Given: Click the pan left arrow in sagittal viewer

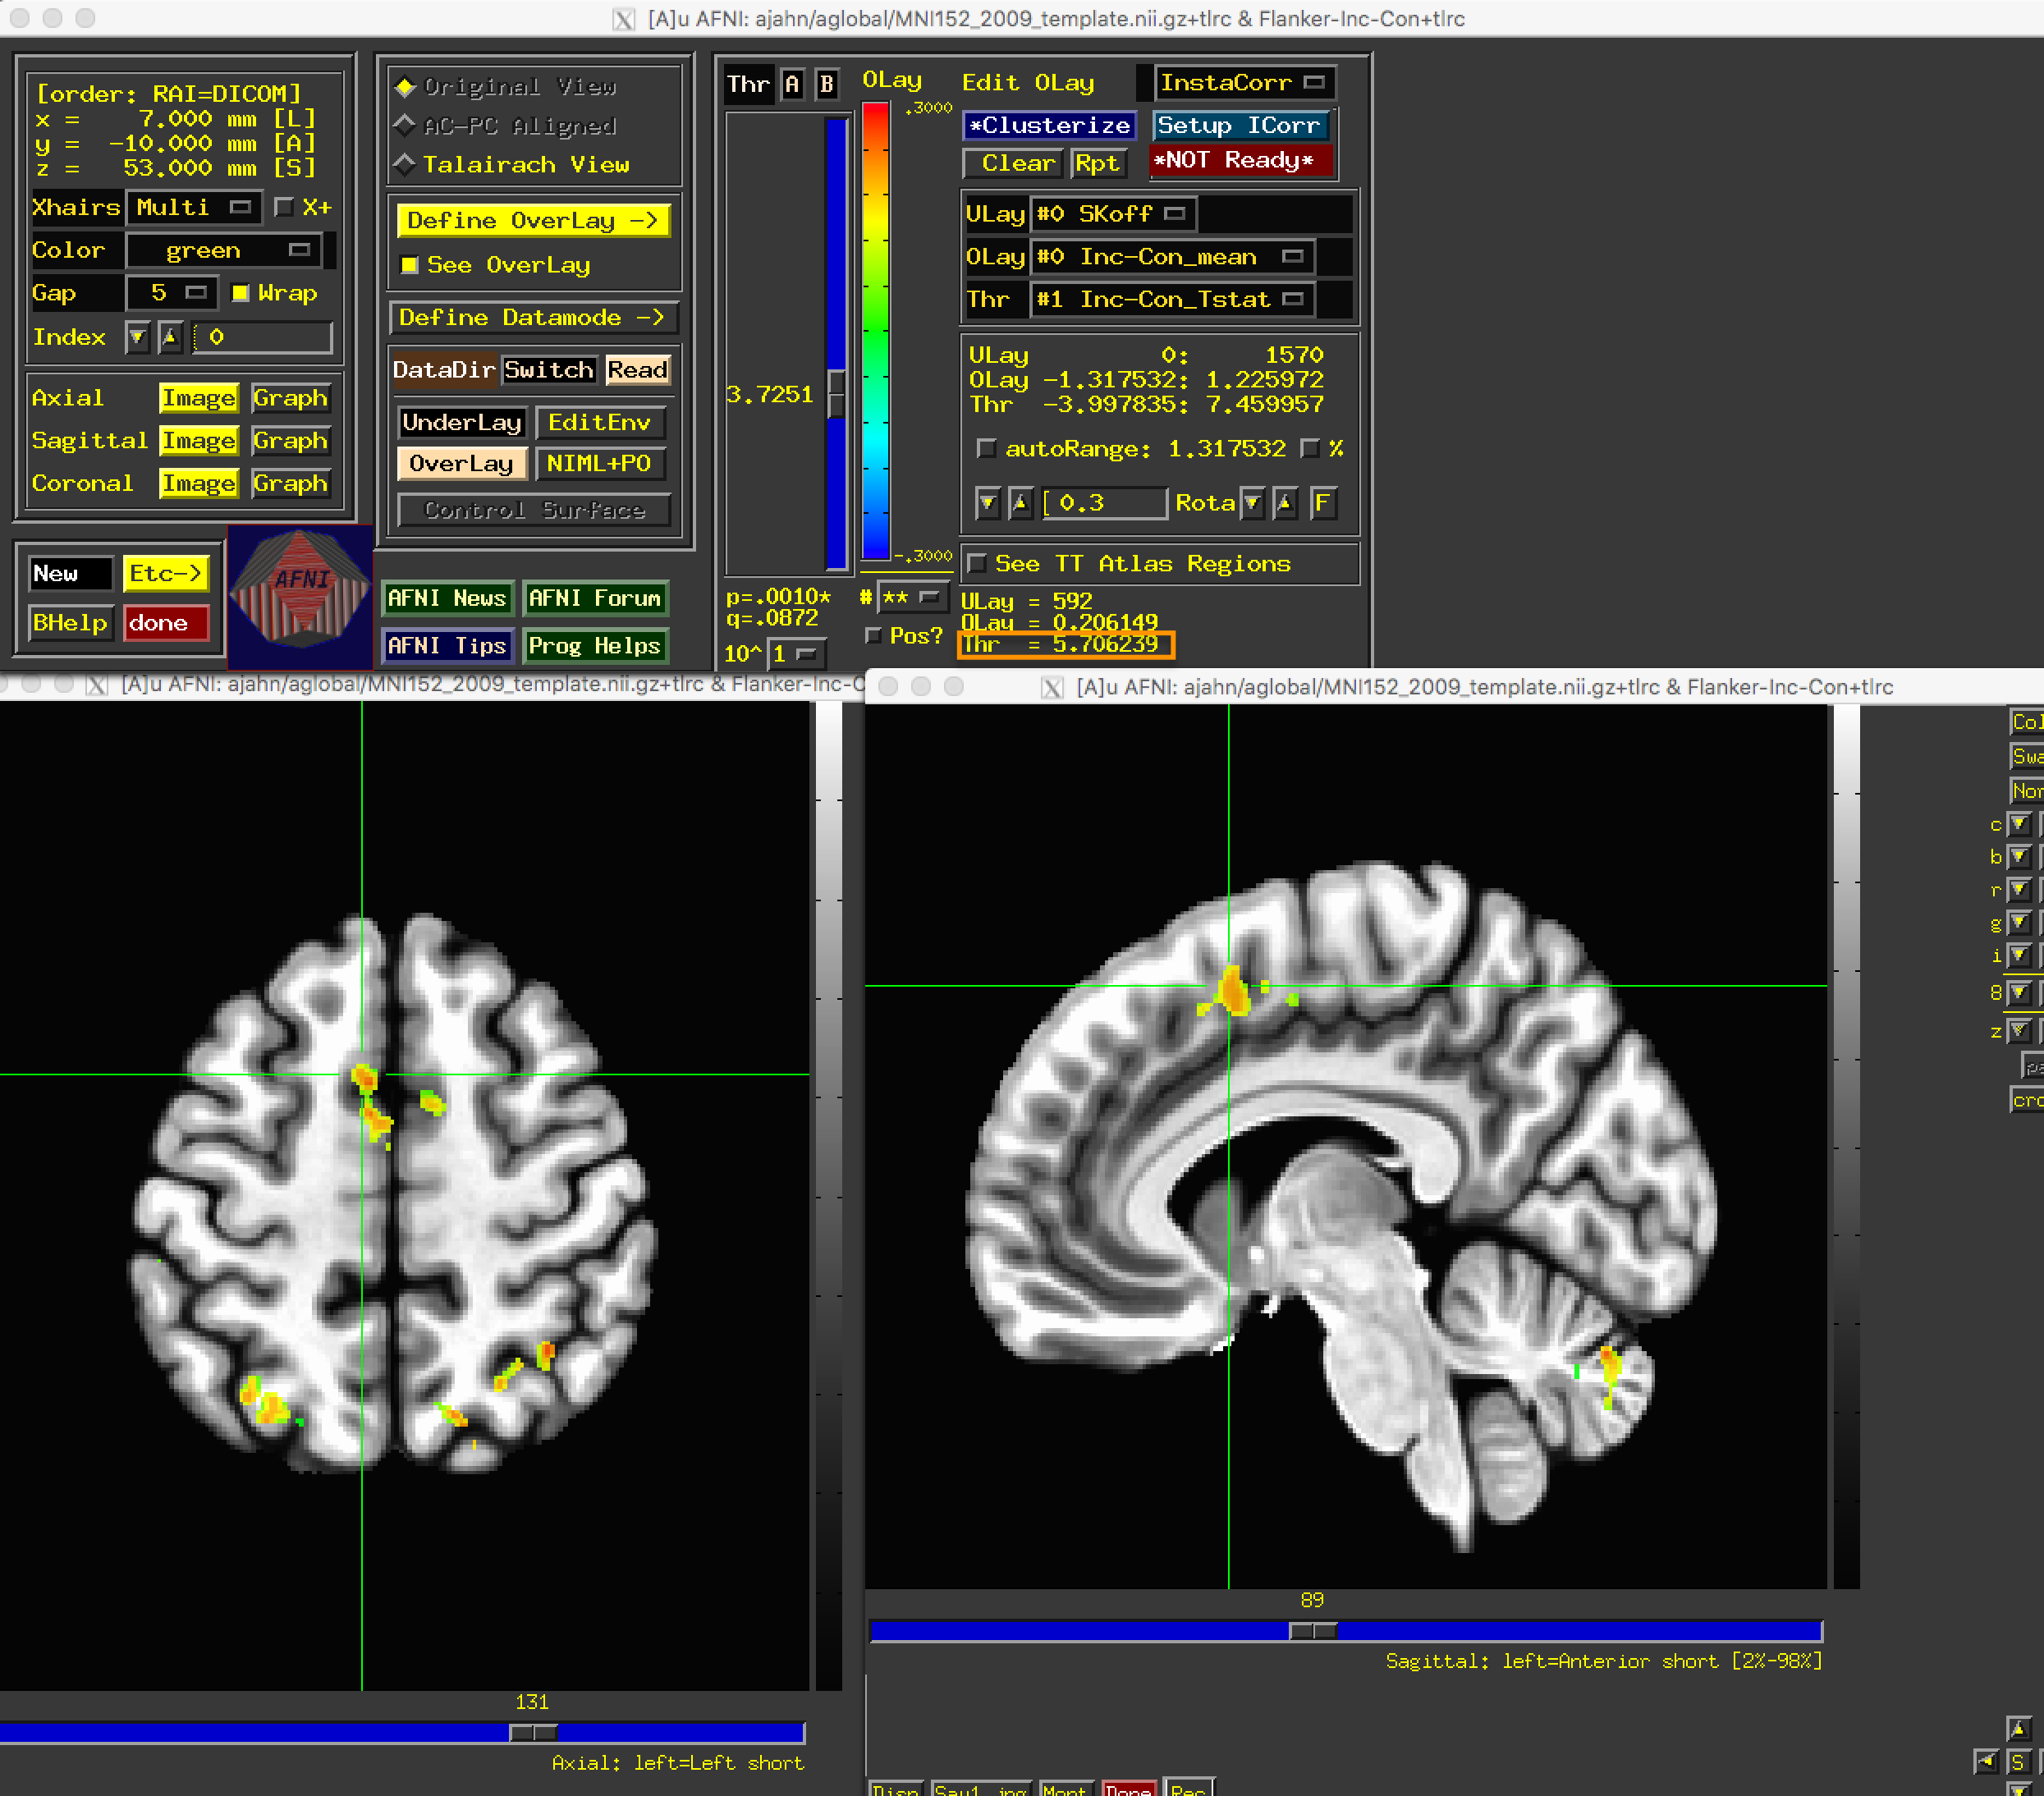Looking at the screenshot, I should pos(1986,1761).
